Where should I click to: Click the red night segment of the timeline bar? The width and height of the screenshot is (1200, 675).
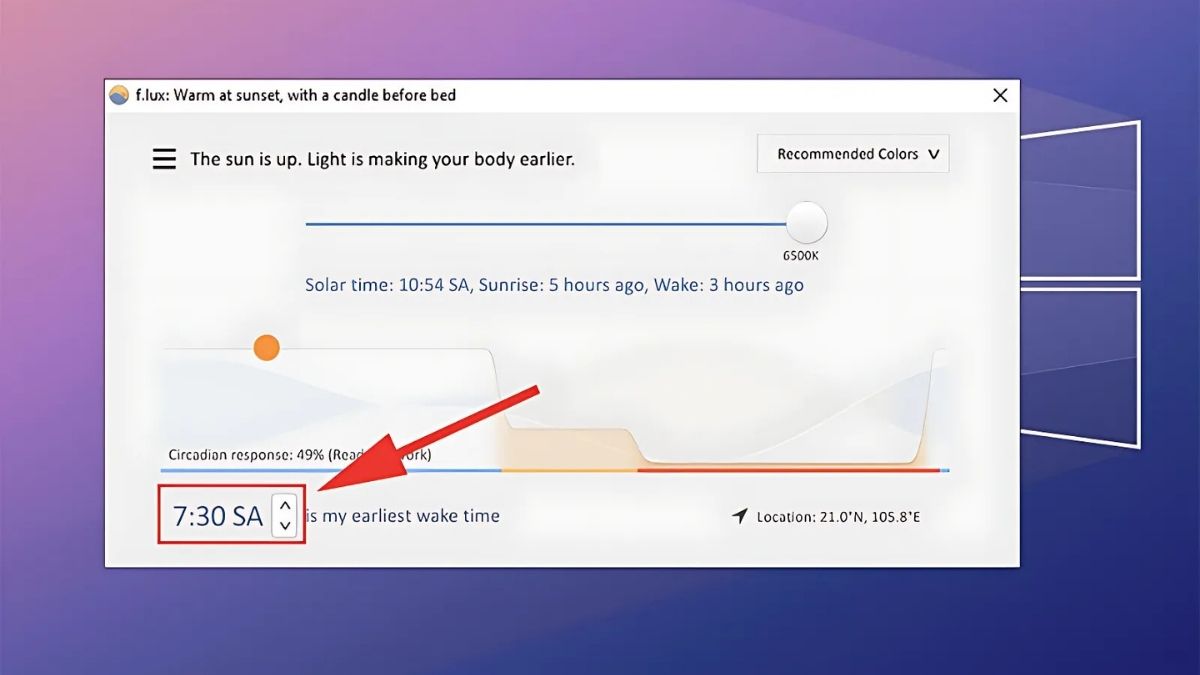pyautogui.click(x=789, y=470)
